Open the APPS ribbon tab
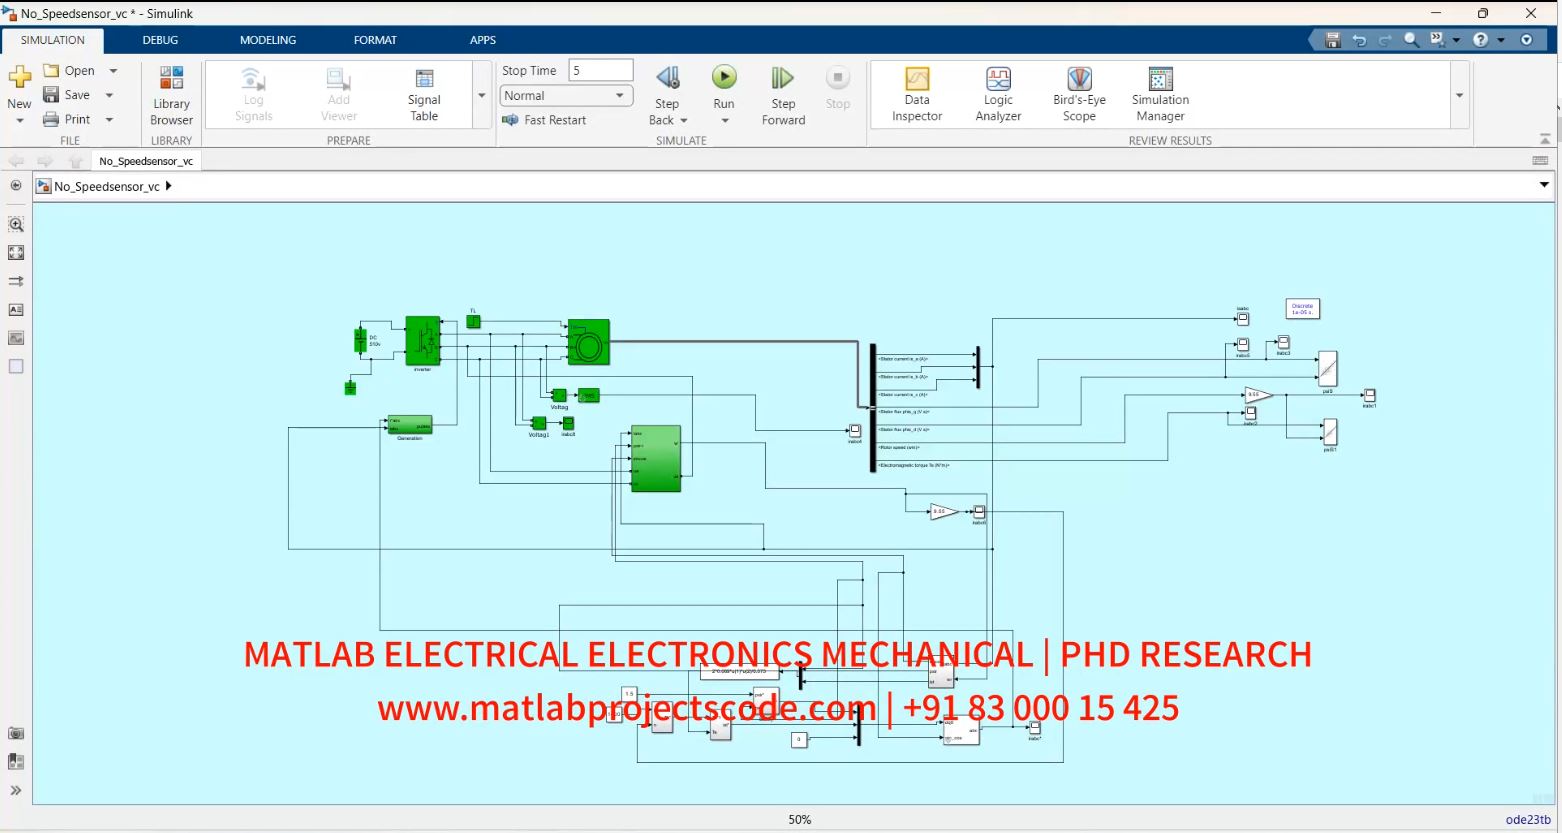Image resolution: width=1562 pixels, height=833 pixels. (482, 40)
